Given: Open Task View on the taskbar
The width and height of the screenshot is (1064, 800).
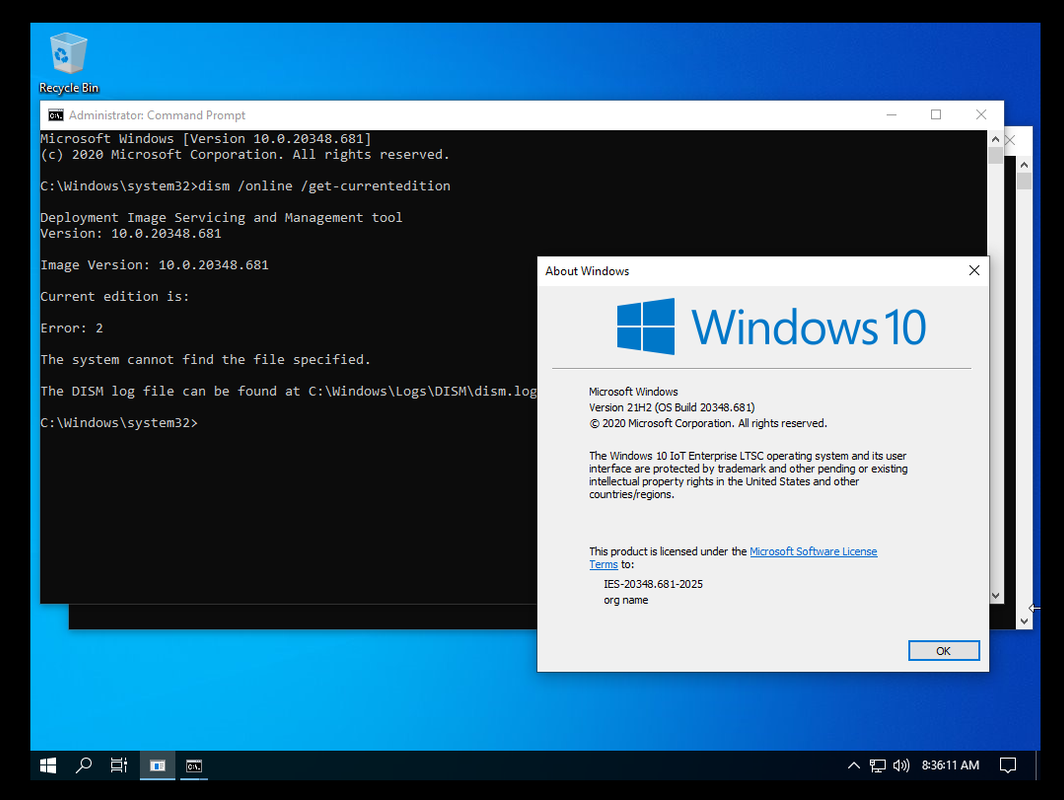Looking at the screenshot, I should tap(119, 765).
